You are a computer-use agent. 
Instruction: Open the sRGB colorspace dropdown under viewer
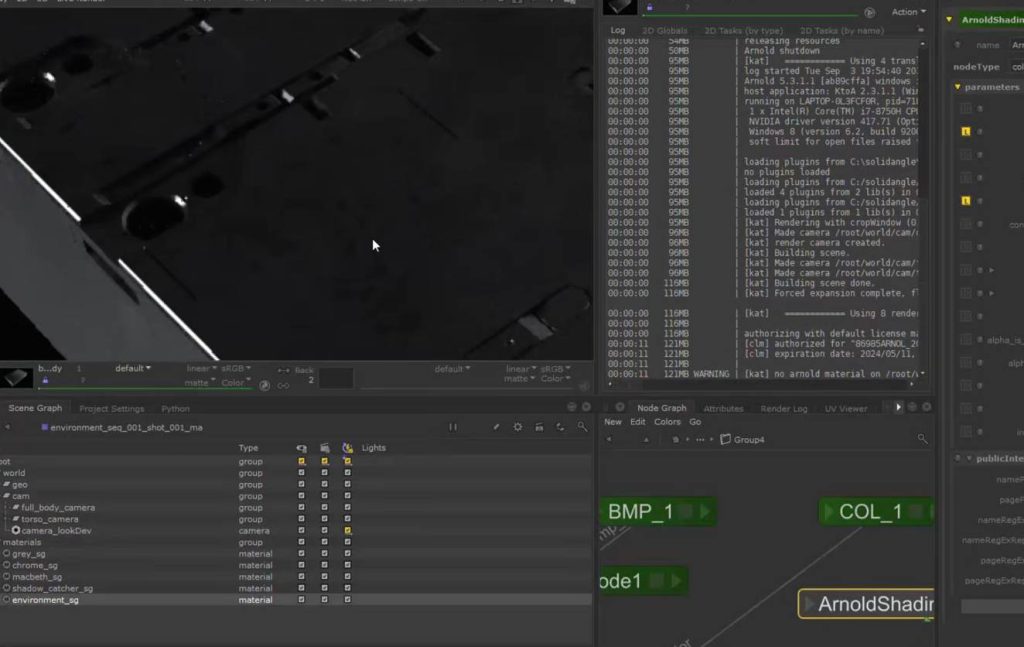tap(236, 368)
